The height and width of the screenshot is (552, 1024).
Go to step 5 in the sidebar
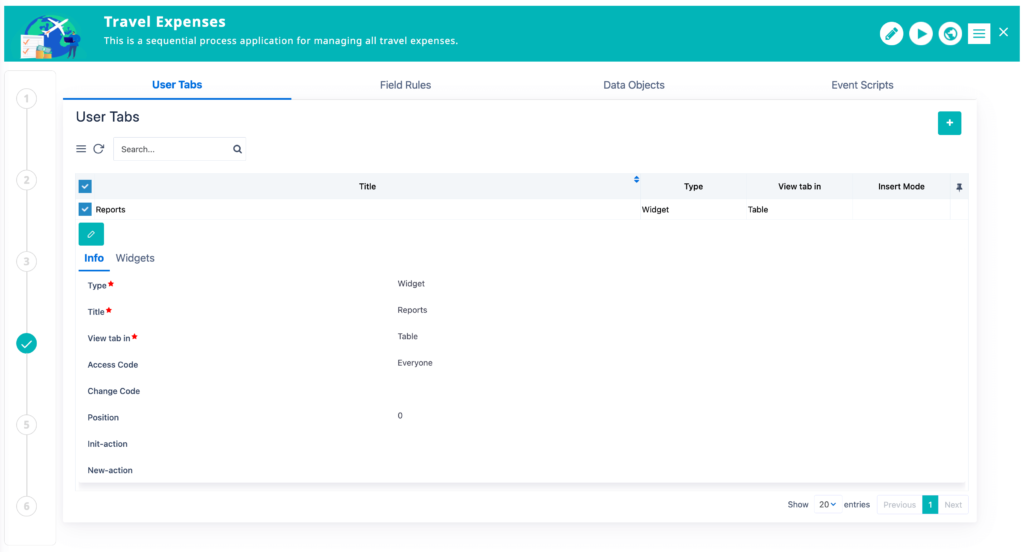click(27, 425)
